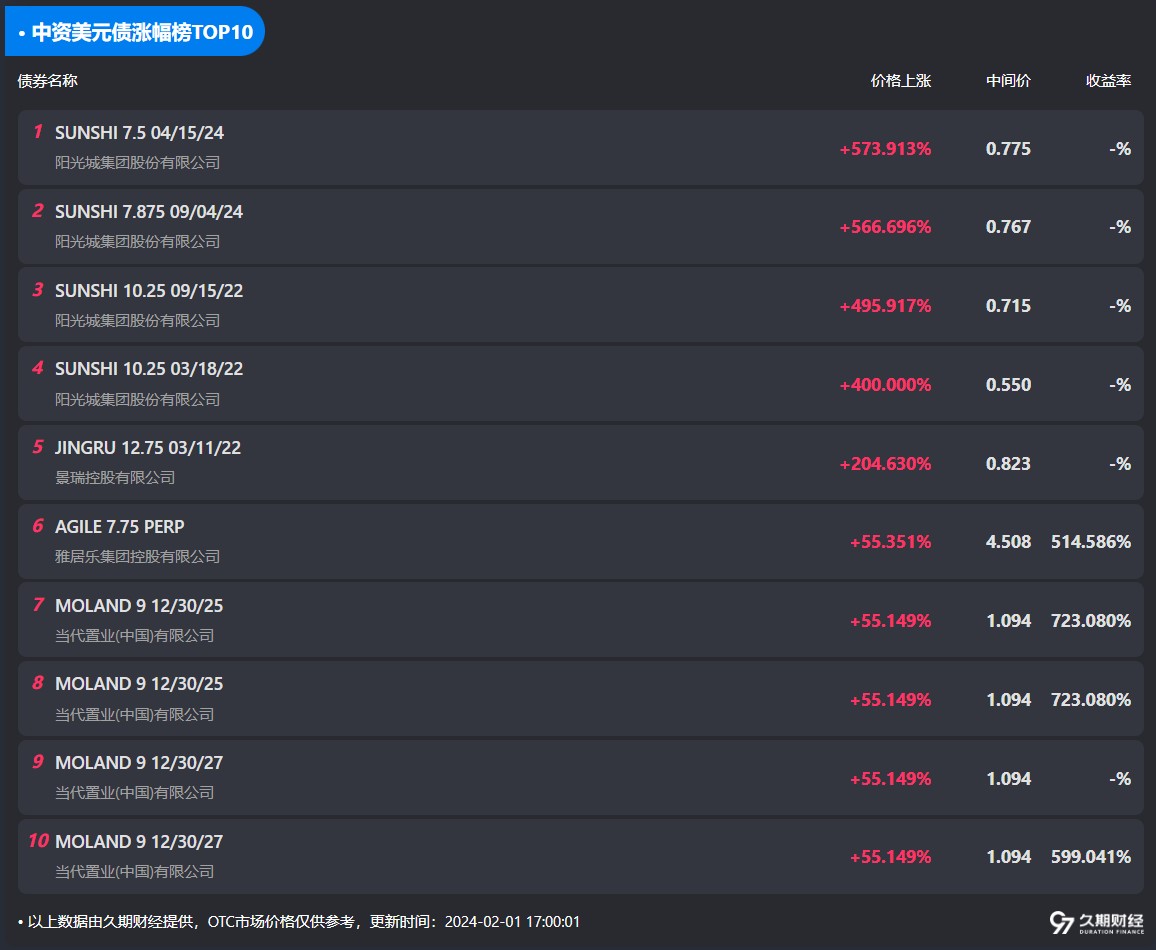Open the SUNSHI 7.5 04/15/24 bond

click(x=139, y=133)
